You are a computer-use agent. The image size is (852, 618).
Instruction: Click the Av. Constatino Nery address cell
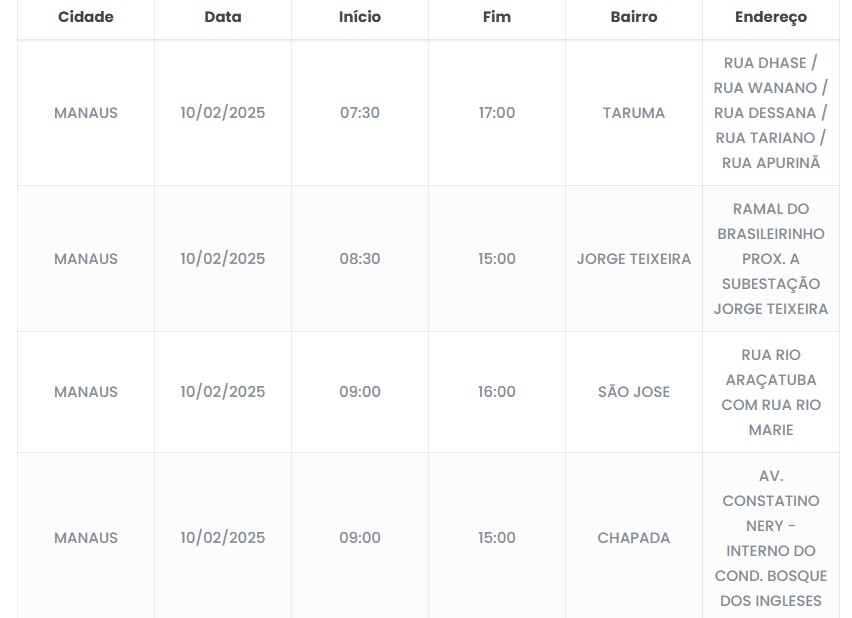770,538
